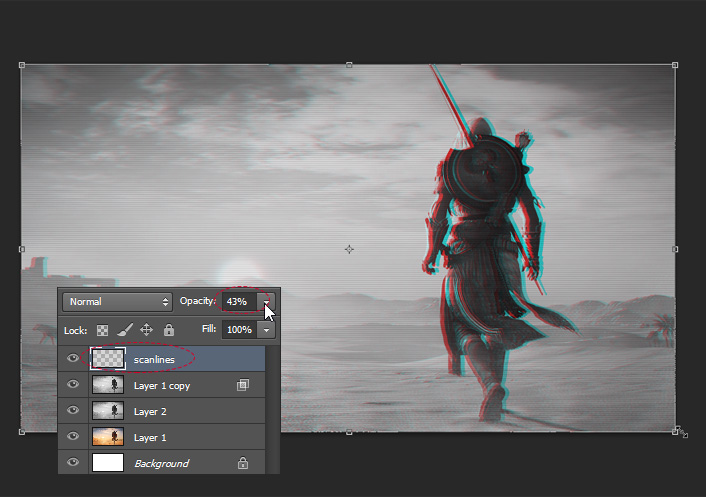Click the left-middle transform handle

point(22,249)
